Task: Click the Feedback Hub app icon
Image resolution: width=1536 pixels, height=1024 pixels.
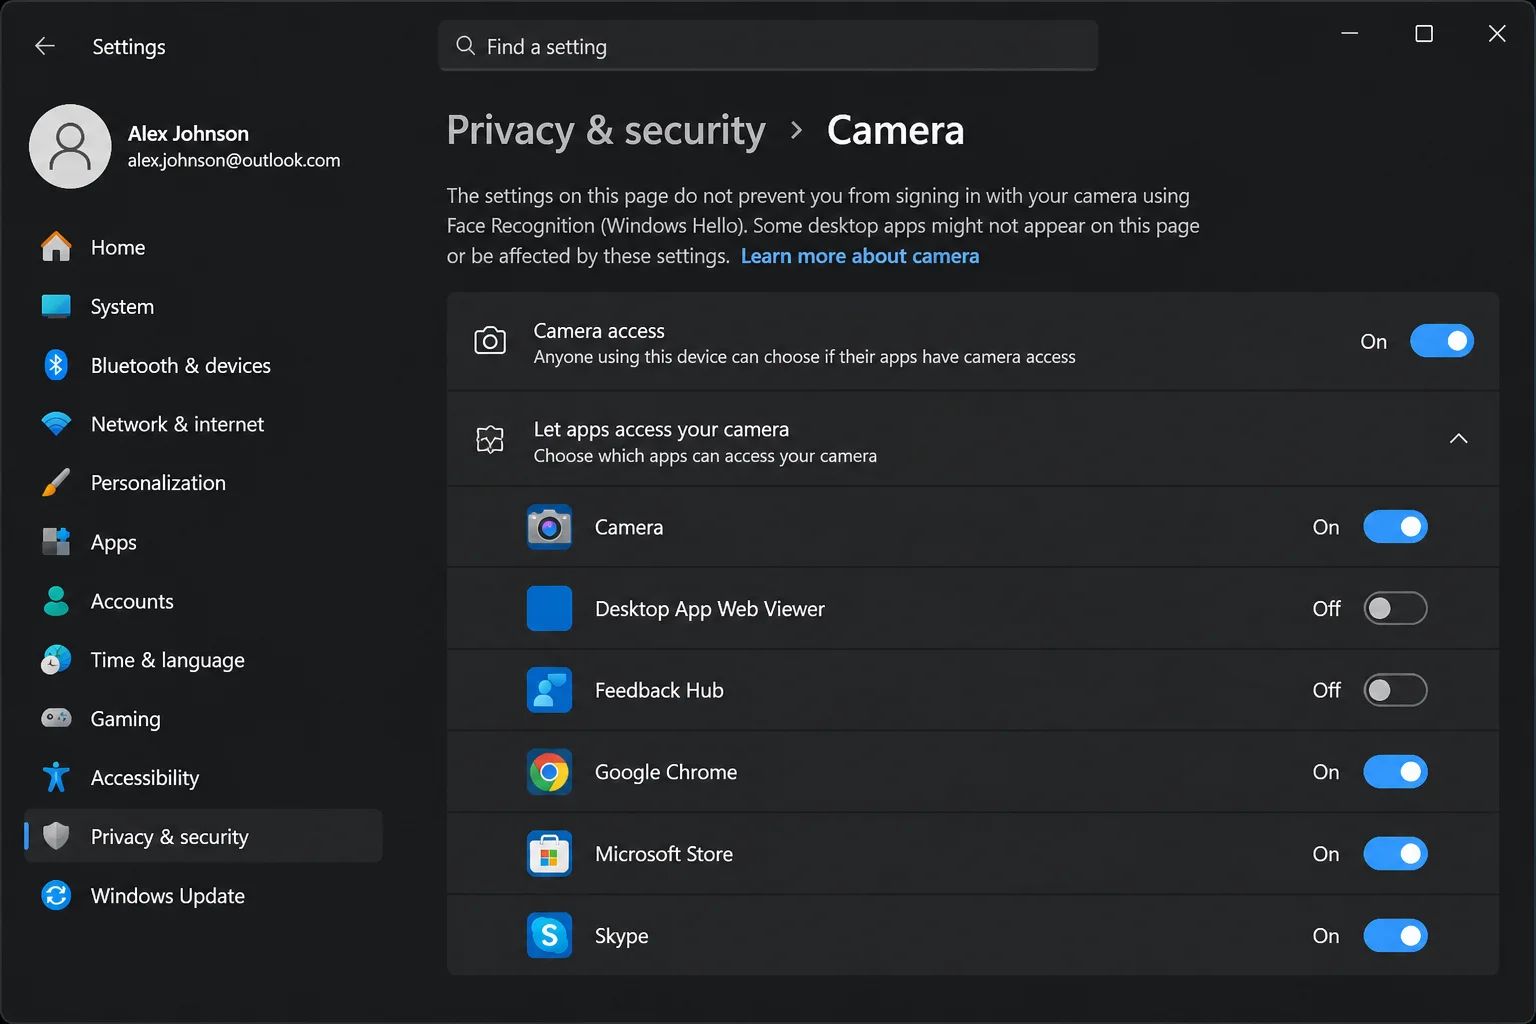Action: [549, 690]
